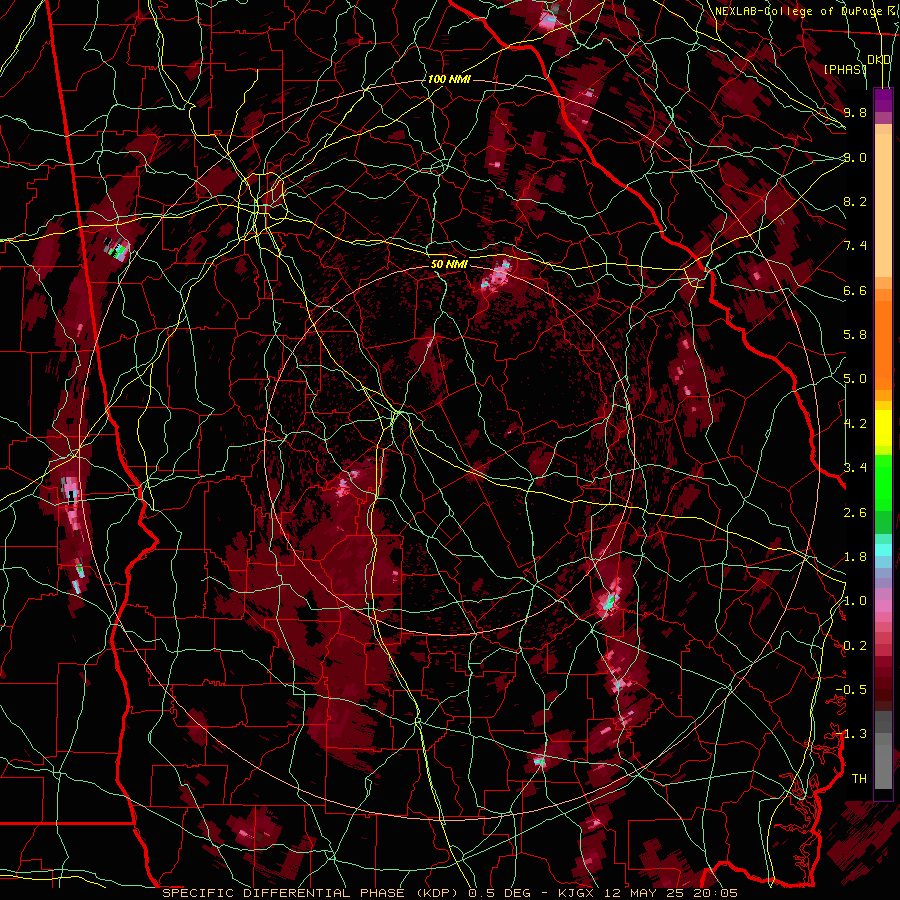
Task: Click the 9.0 value on the color scale
Action: [x=855, y=157]
